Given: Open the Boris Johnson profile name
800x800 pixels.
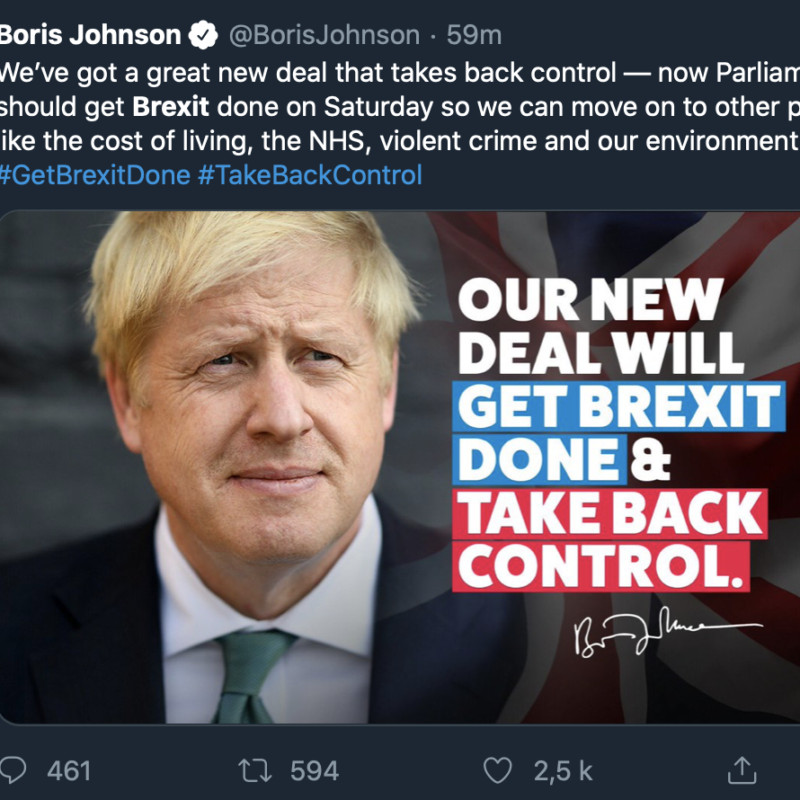Looking at the screenshot, I should 90,36.
